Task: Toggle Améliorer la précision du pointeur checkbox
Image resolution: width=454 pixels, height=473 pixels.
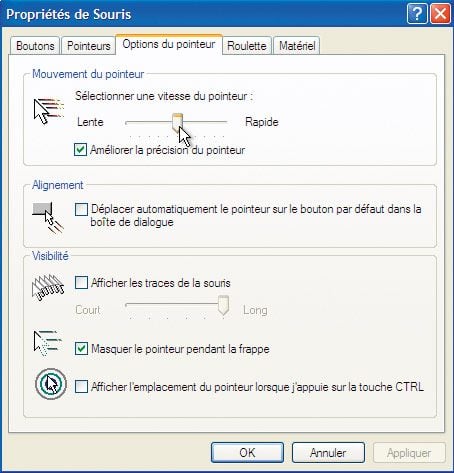Action: pos(80,150)
